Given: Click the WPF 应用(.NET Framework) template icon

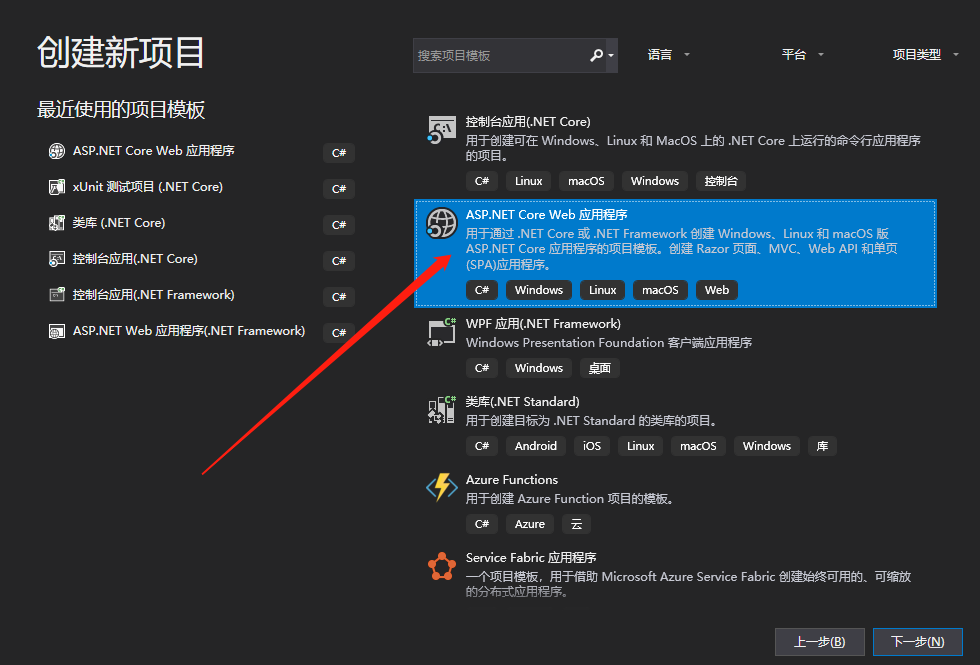Looking at the screenshot, I should point(441,332).
